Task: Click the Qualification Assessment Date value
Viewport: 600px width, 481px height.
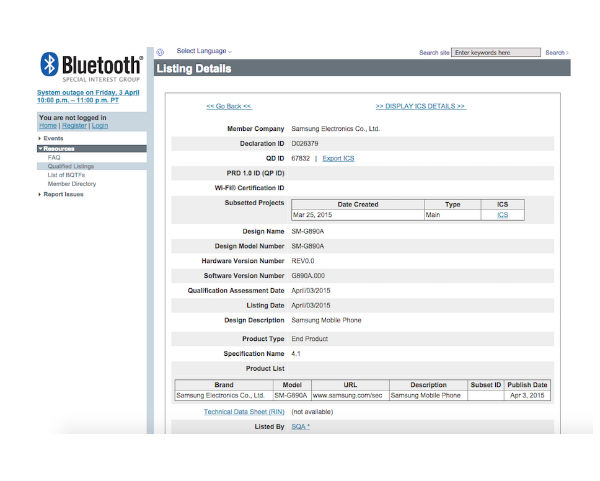Action: [311, 291]
